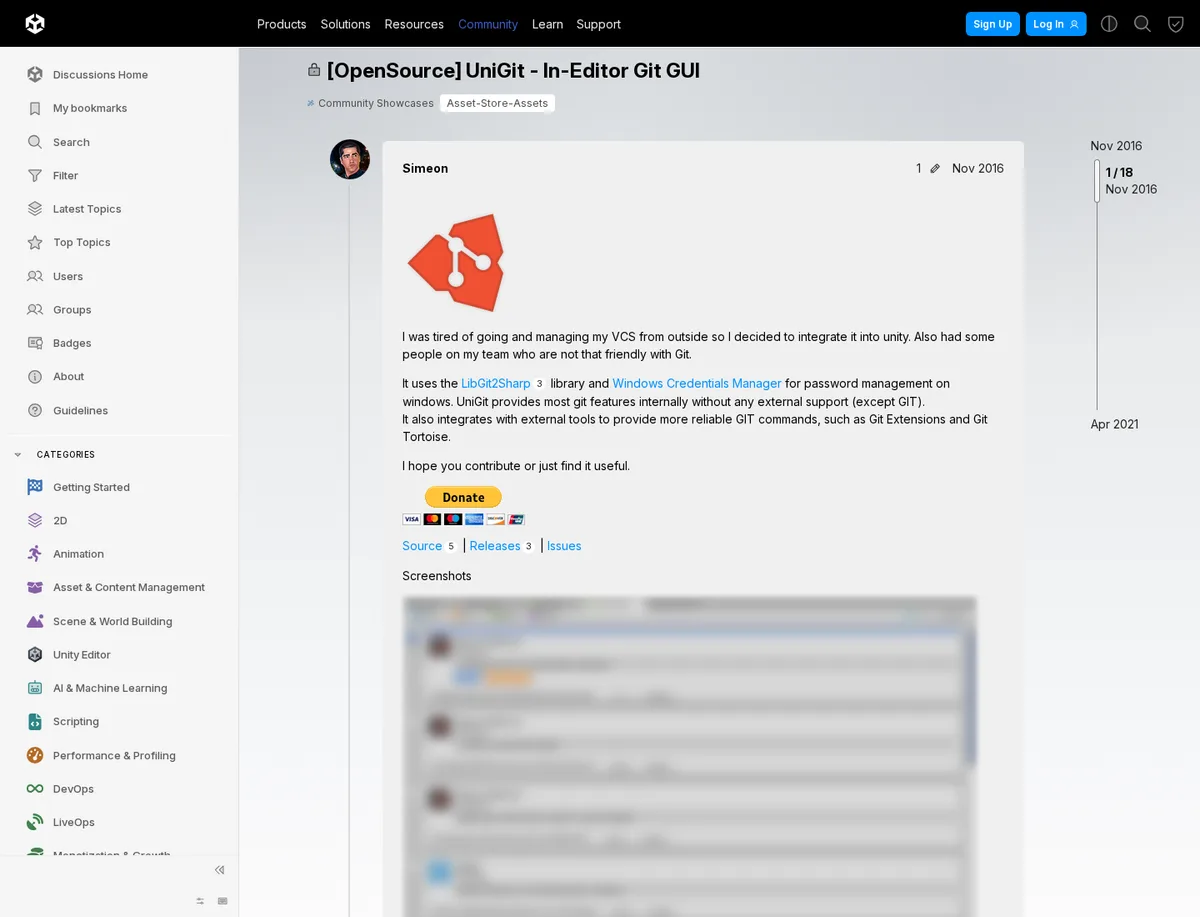Open the Learn menu
Screen dimensions: 1200x917
tap(547, 24)
